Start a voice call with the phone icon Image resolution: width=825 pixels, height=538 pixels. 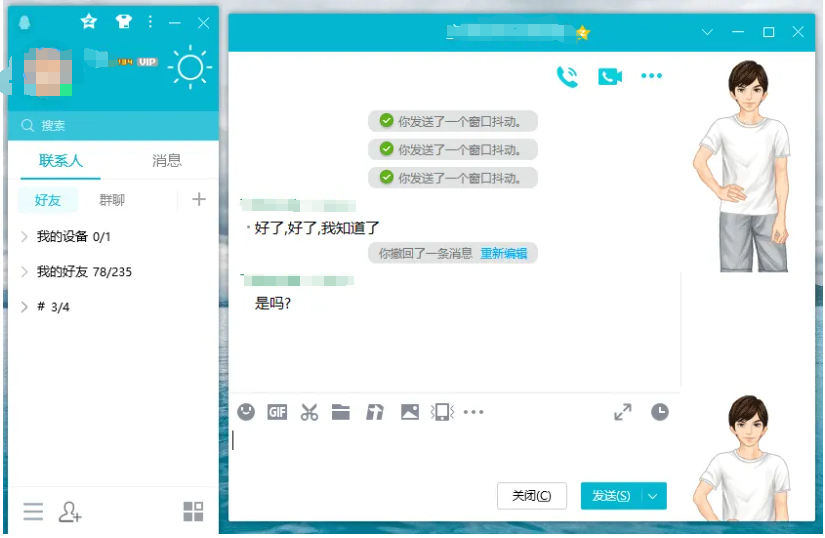567,77
